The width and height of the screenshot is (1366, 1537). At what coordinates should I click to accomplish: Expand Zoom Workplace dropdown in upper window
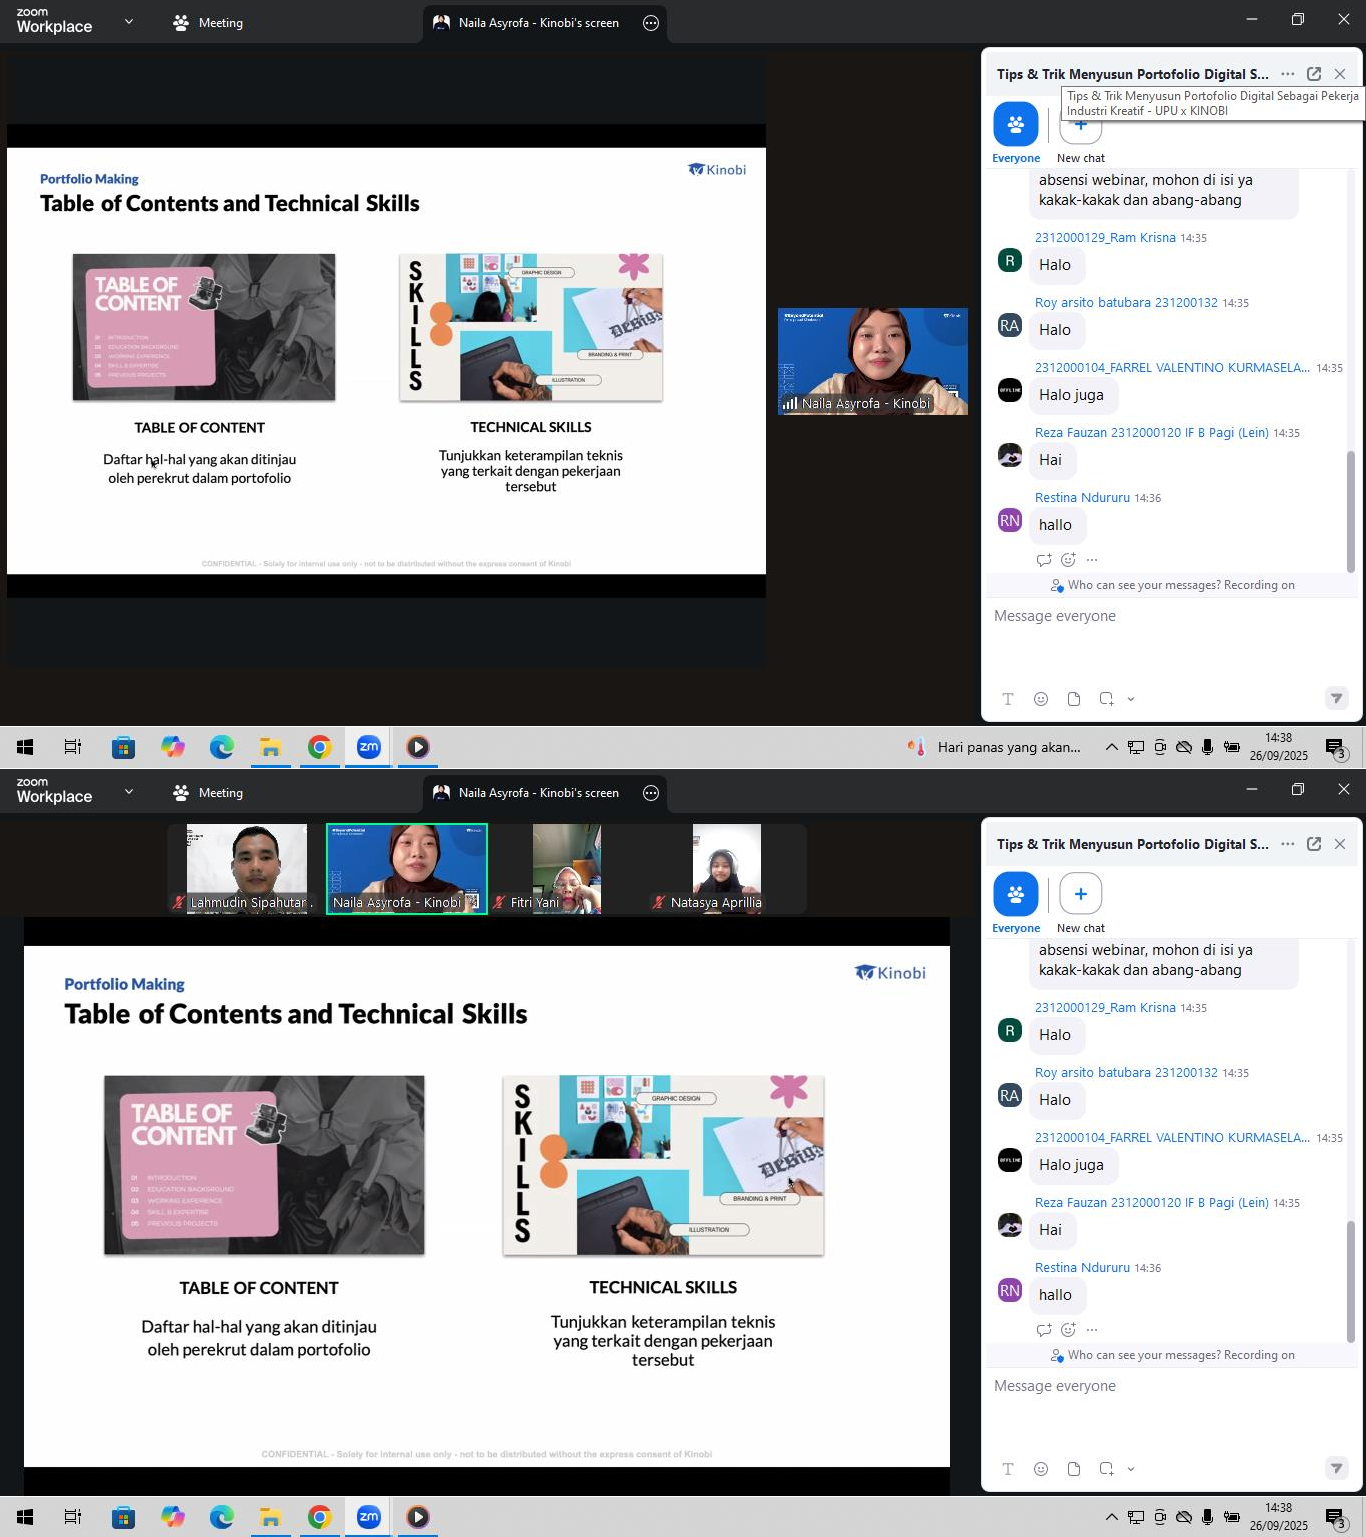tap(128, 22)
